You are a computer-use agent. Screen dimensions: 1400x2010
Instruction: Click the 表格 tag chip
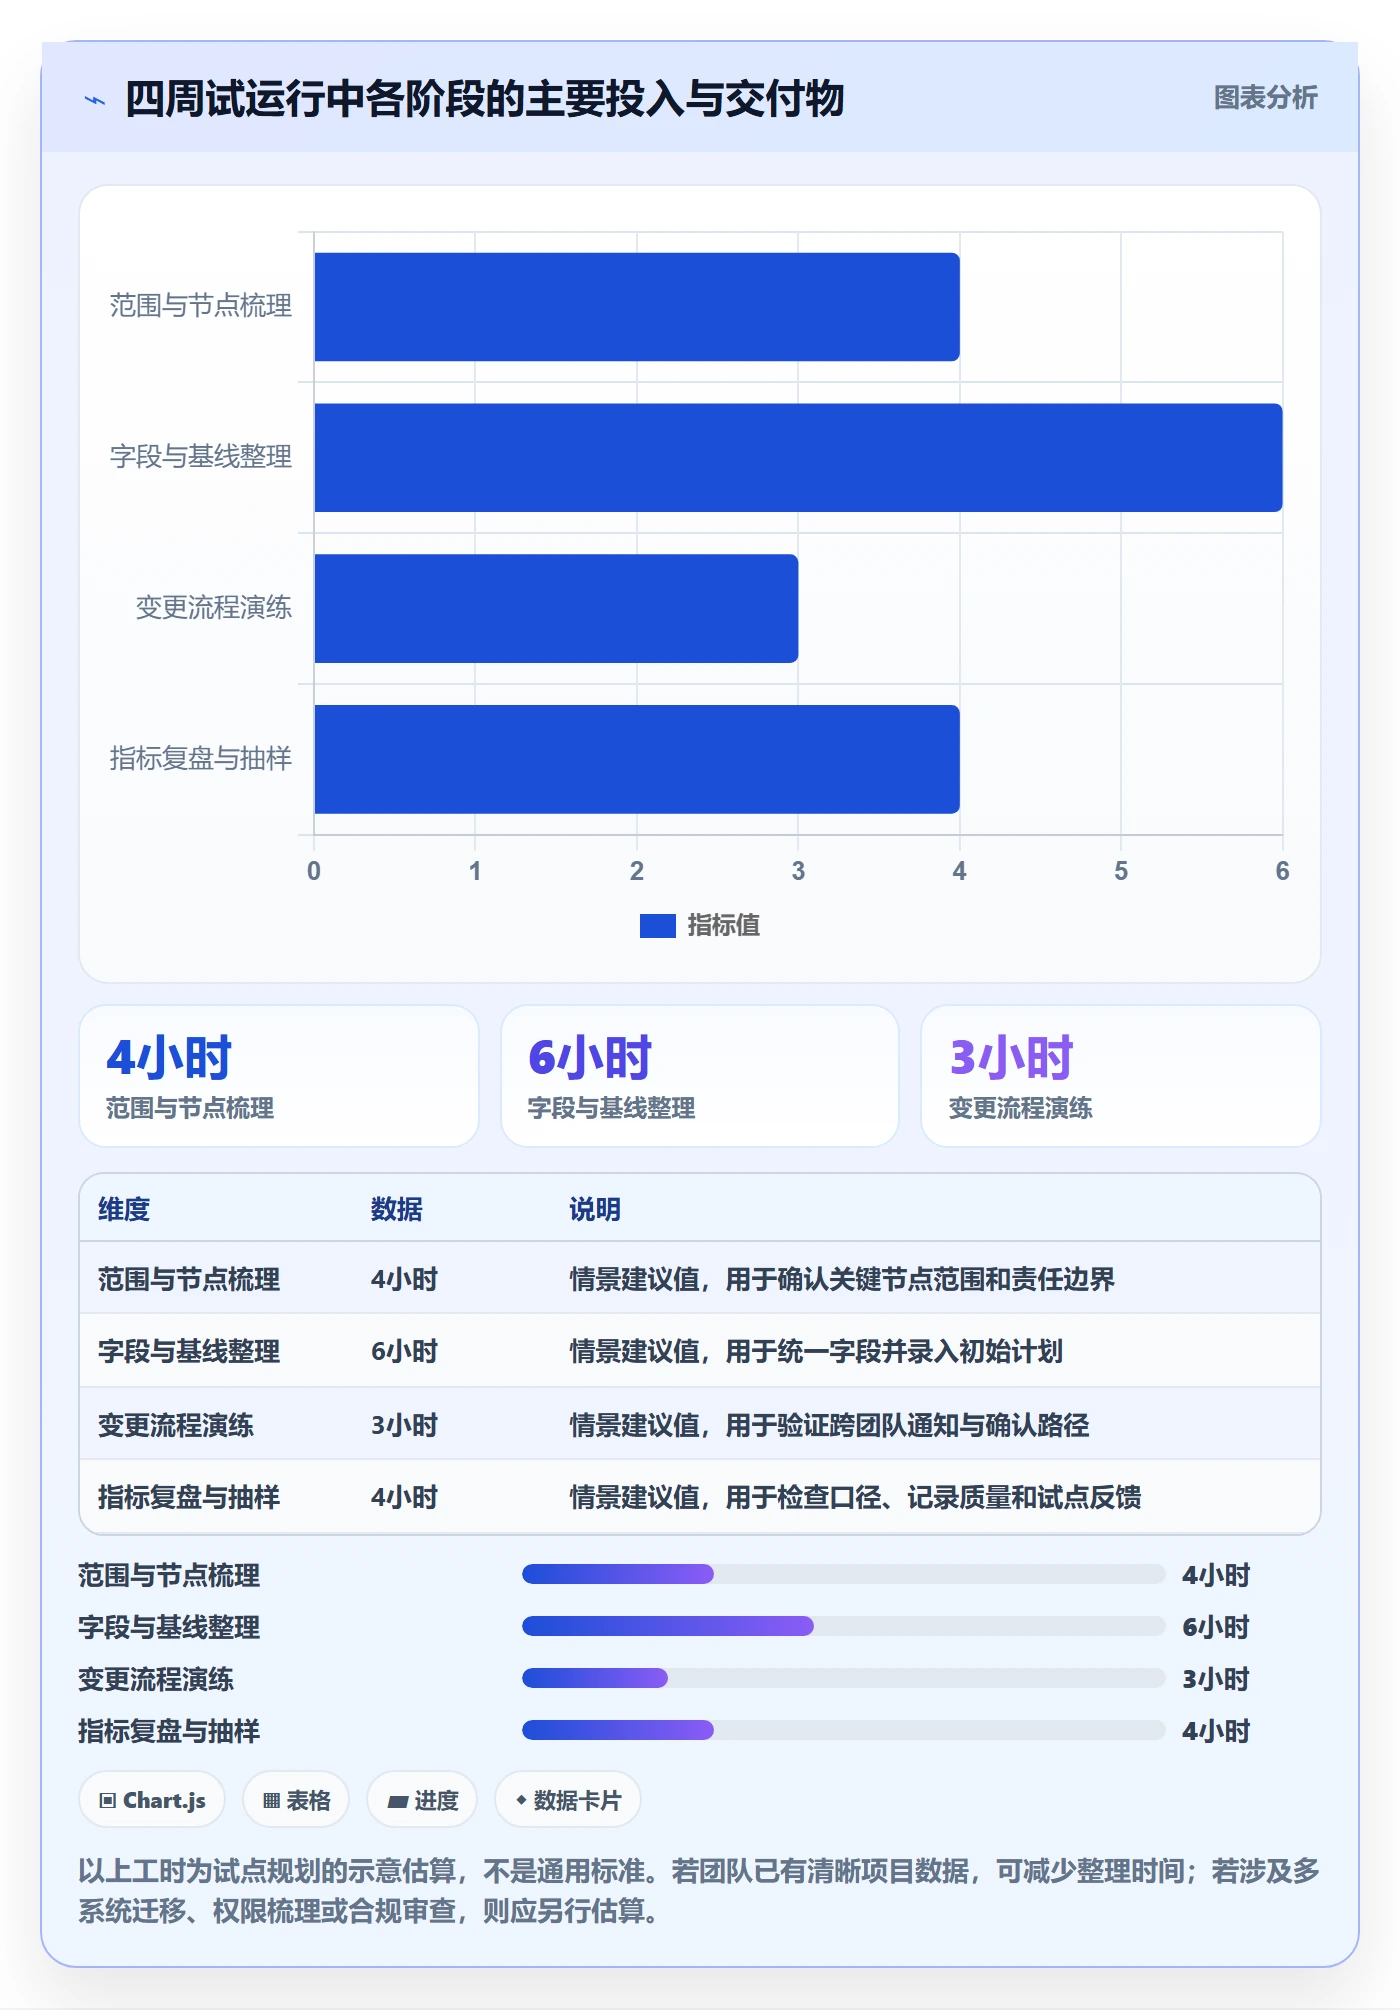point(296,1800)
